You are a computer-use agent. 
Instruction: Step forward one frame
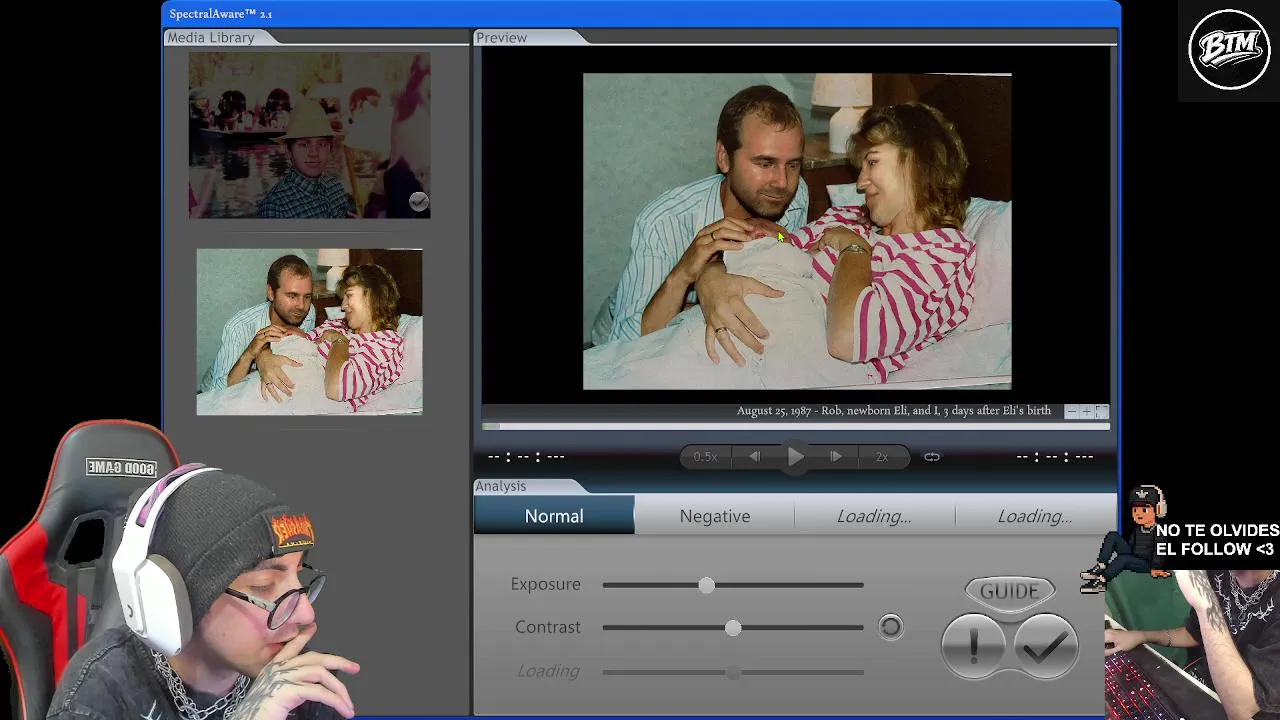point(836,457)
